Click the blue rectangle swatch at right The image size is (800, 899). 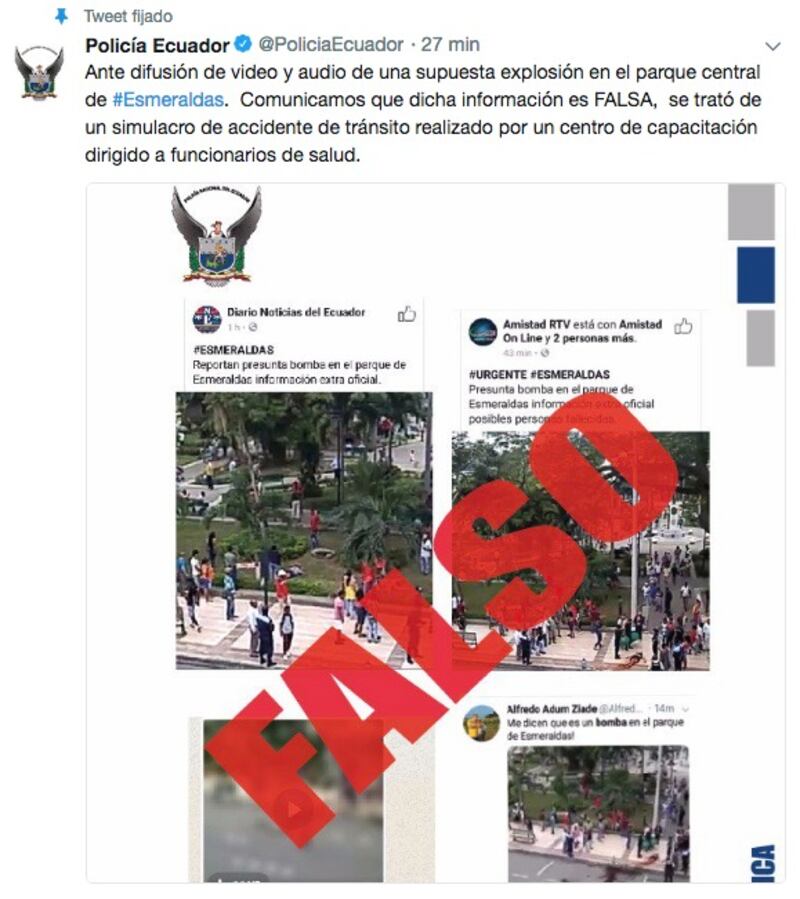[x=756, y=275]
